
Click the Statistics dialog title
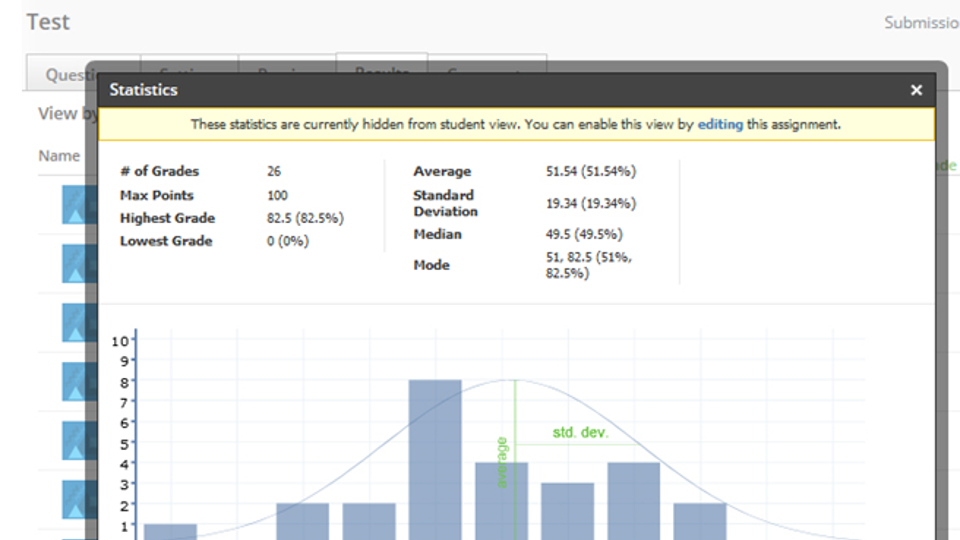143,90
